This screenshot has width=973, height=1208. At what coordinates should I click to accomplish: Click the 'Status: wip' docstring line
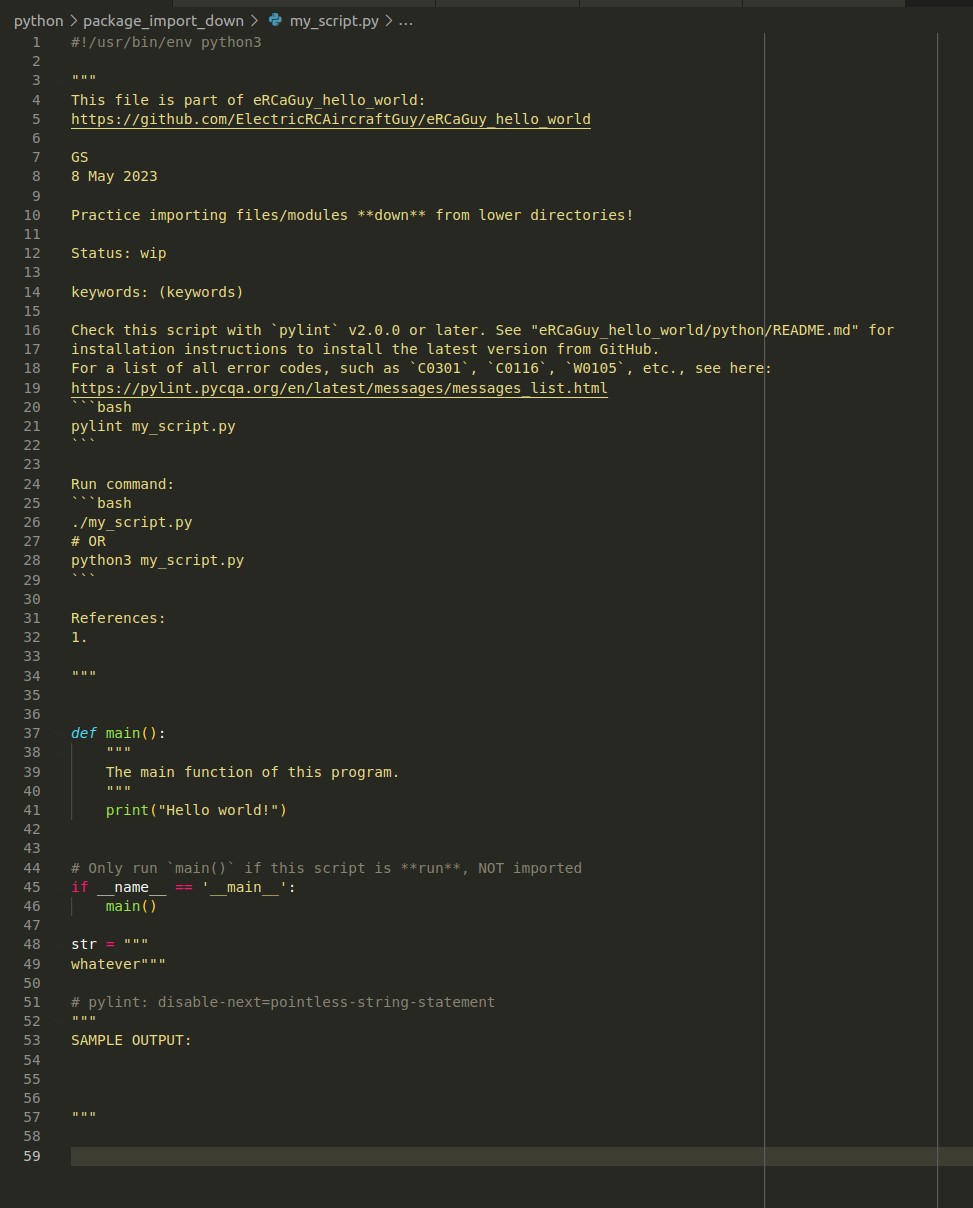118,253
